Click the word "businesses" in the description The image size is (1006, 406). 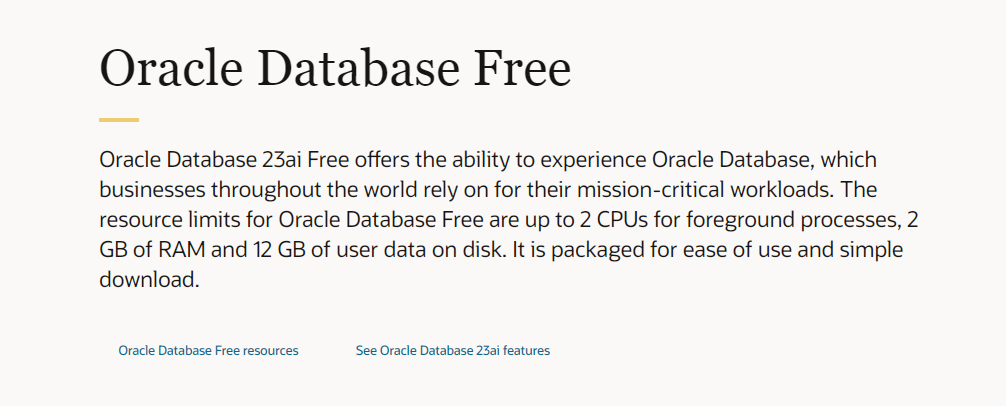147,190
